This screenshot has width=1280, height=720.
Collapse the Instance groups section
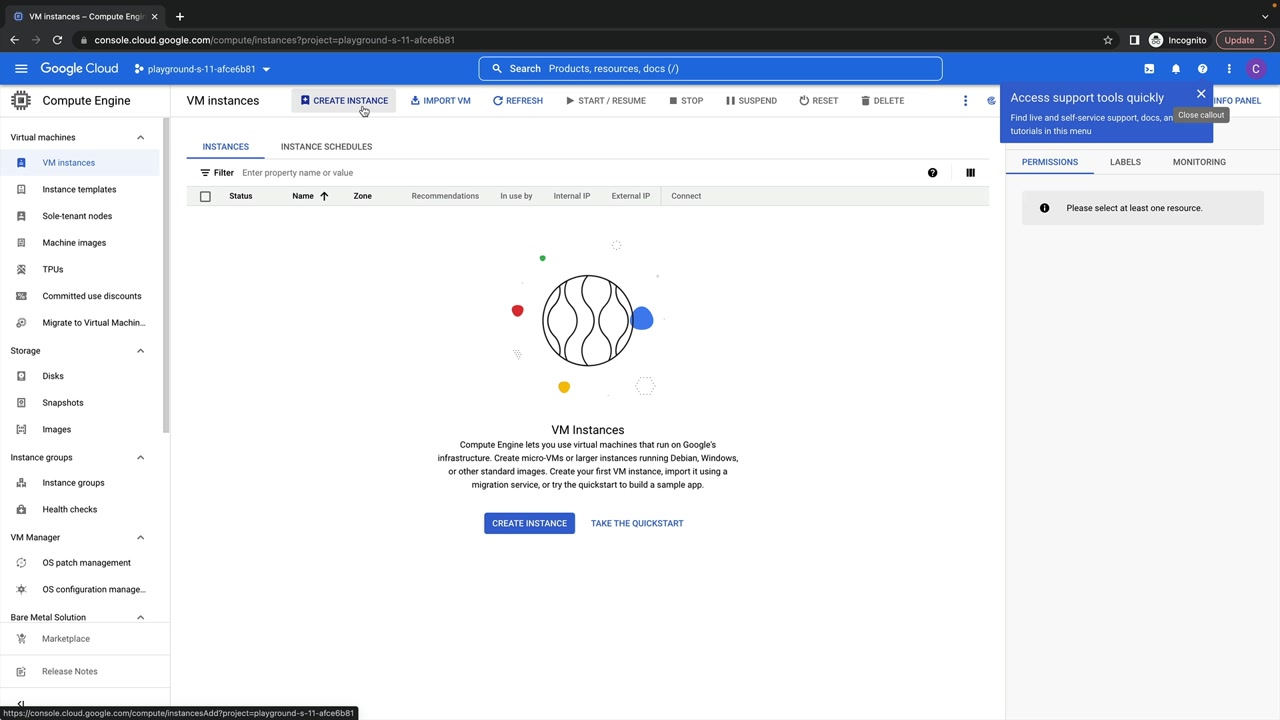pos(140,457)
